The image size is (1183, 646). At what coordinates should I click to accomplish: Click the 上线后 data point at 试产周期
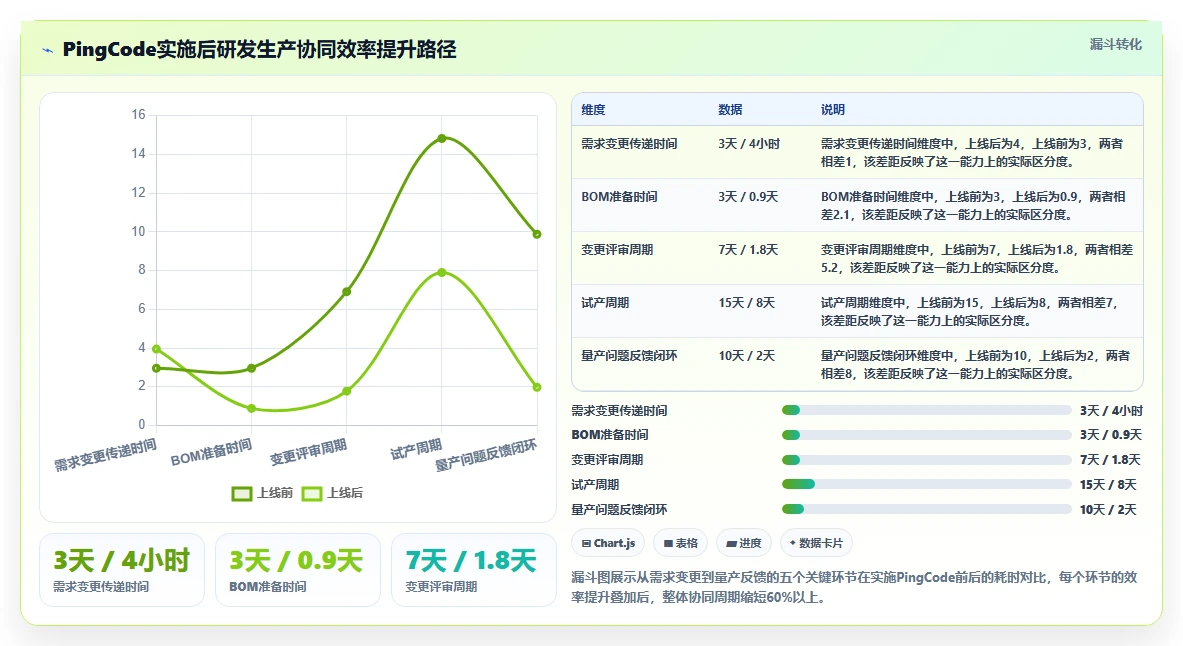(x=442, y=272)
